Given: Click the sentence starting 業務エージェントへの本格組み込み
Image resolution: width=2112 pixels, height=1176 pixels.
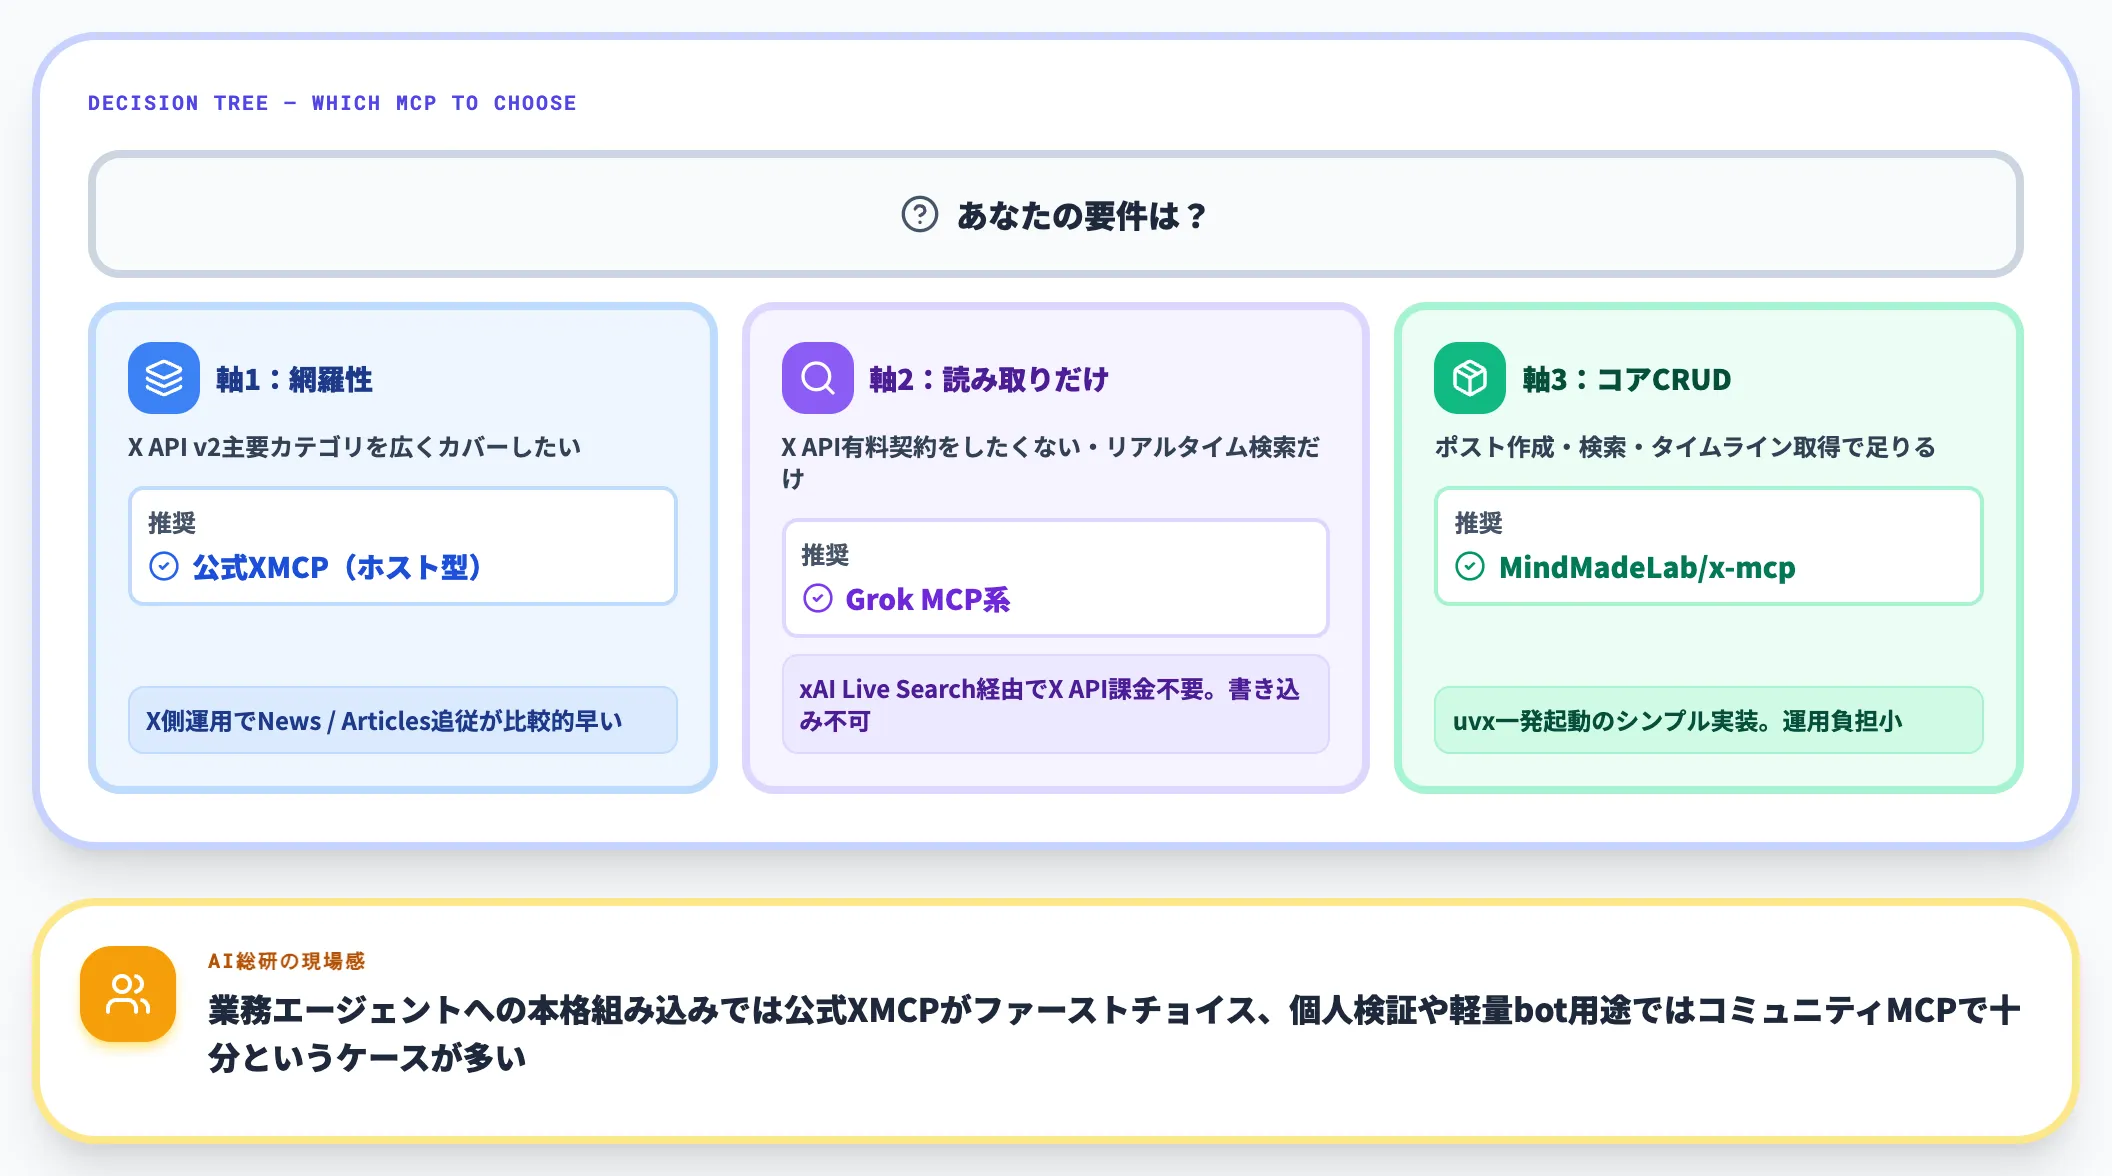Looking at the screenshot, I should [x=1114, y=1033].
